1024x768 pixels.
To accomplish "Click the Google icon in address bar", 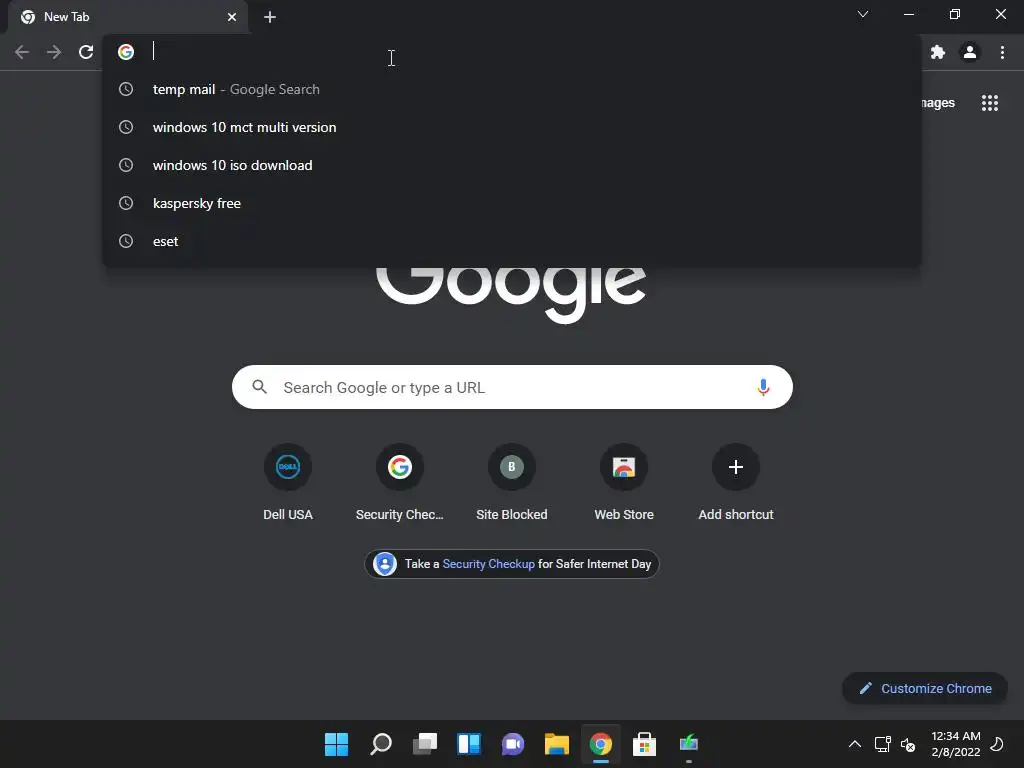I will point(126,52).
